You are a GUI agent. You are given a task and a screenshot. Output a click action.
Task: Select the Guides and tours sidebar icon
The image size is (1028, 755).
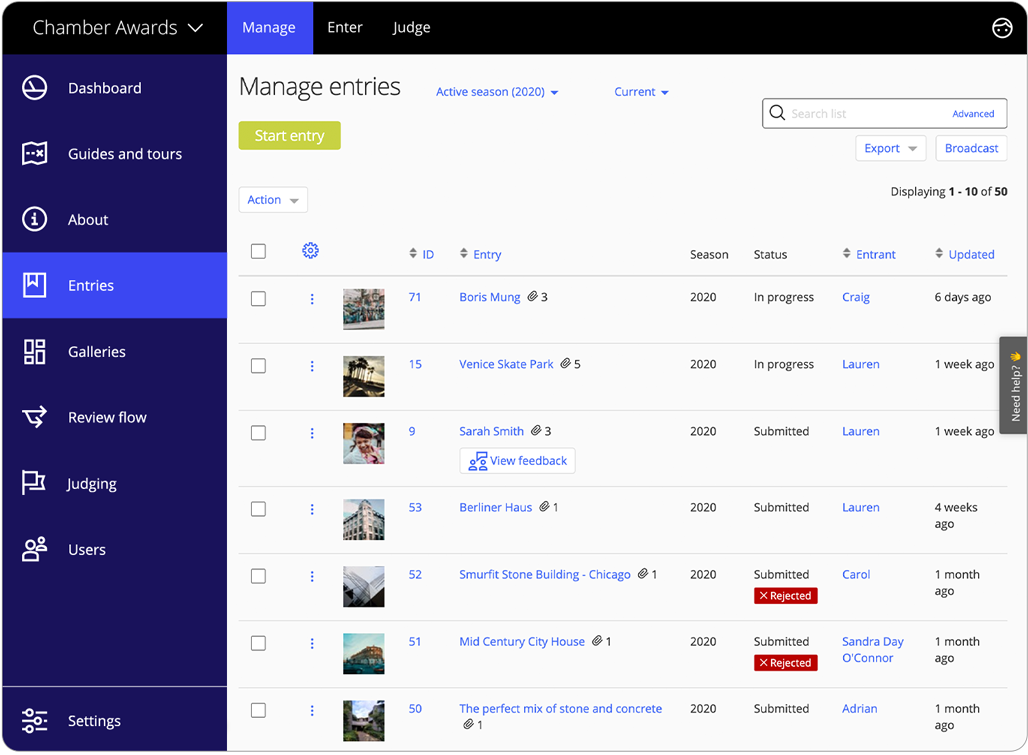point(33,153)
